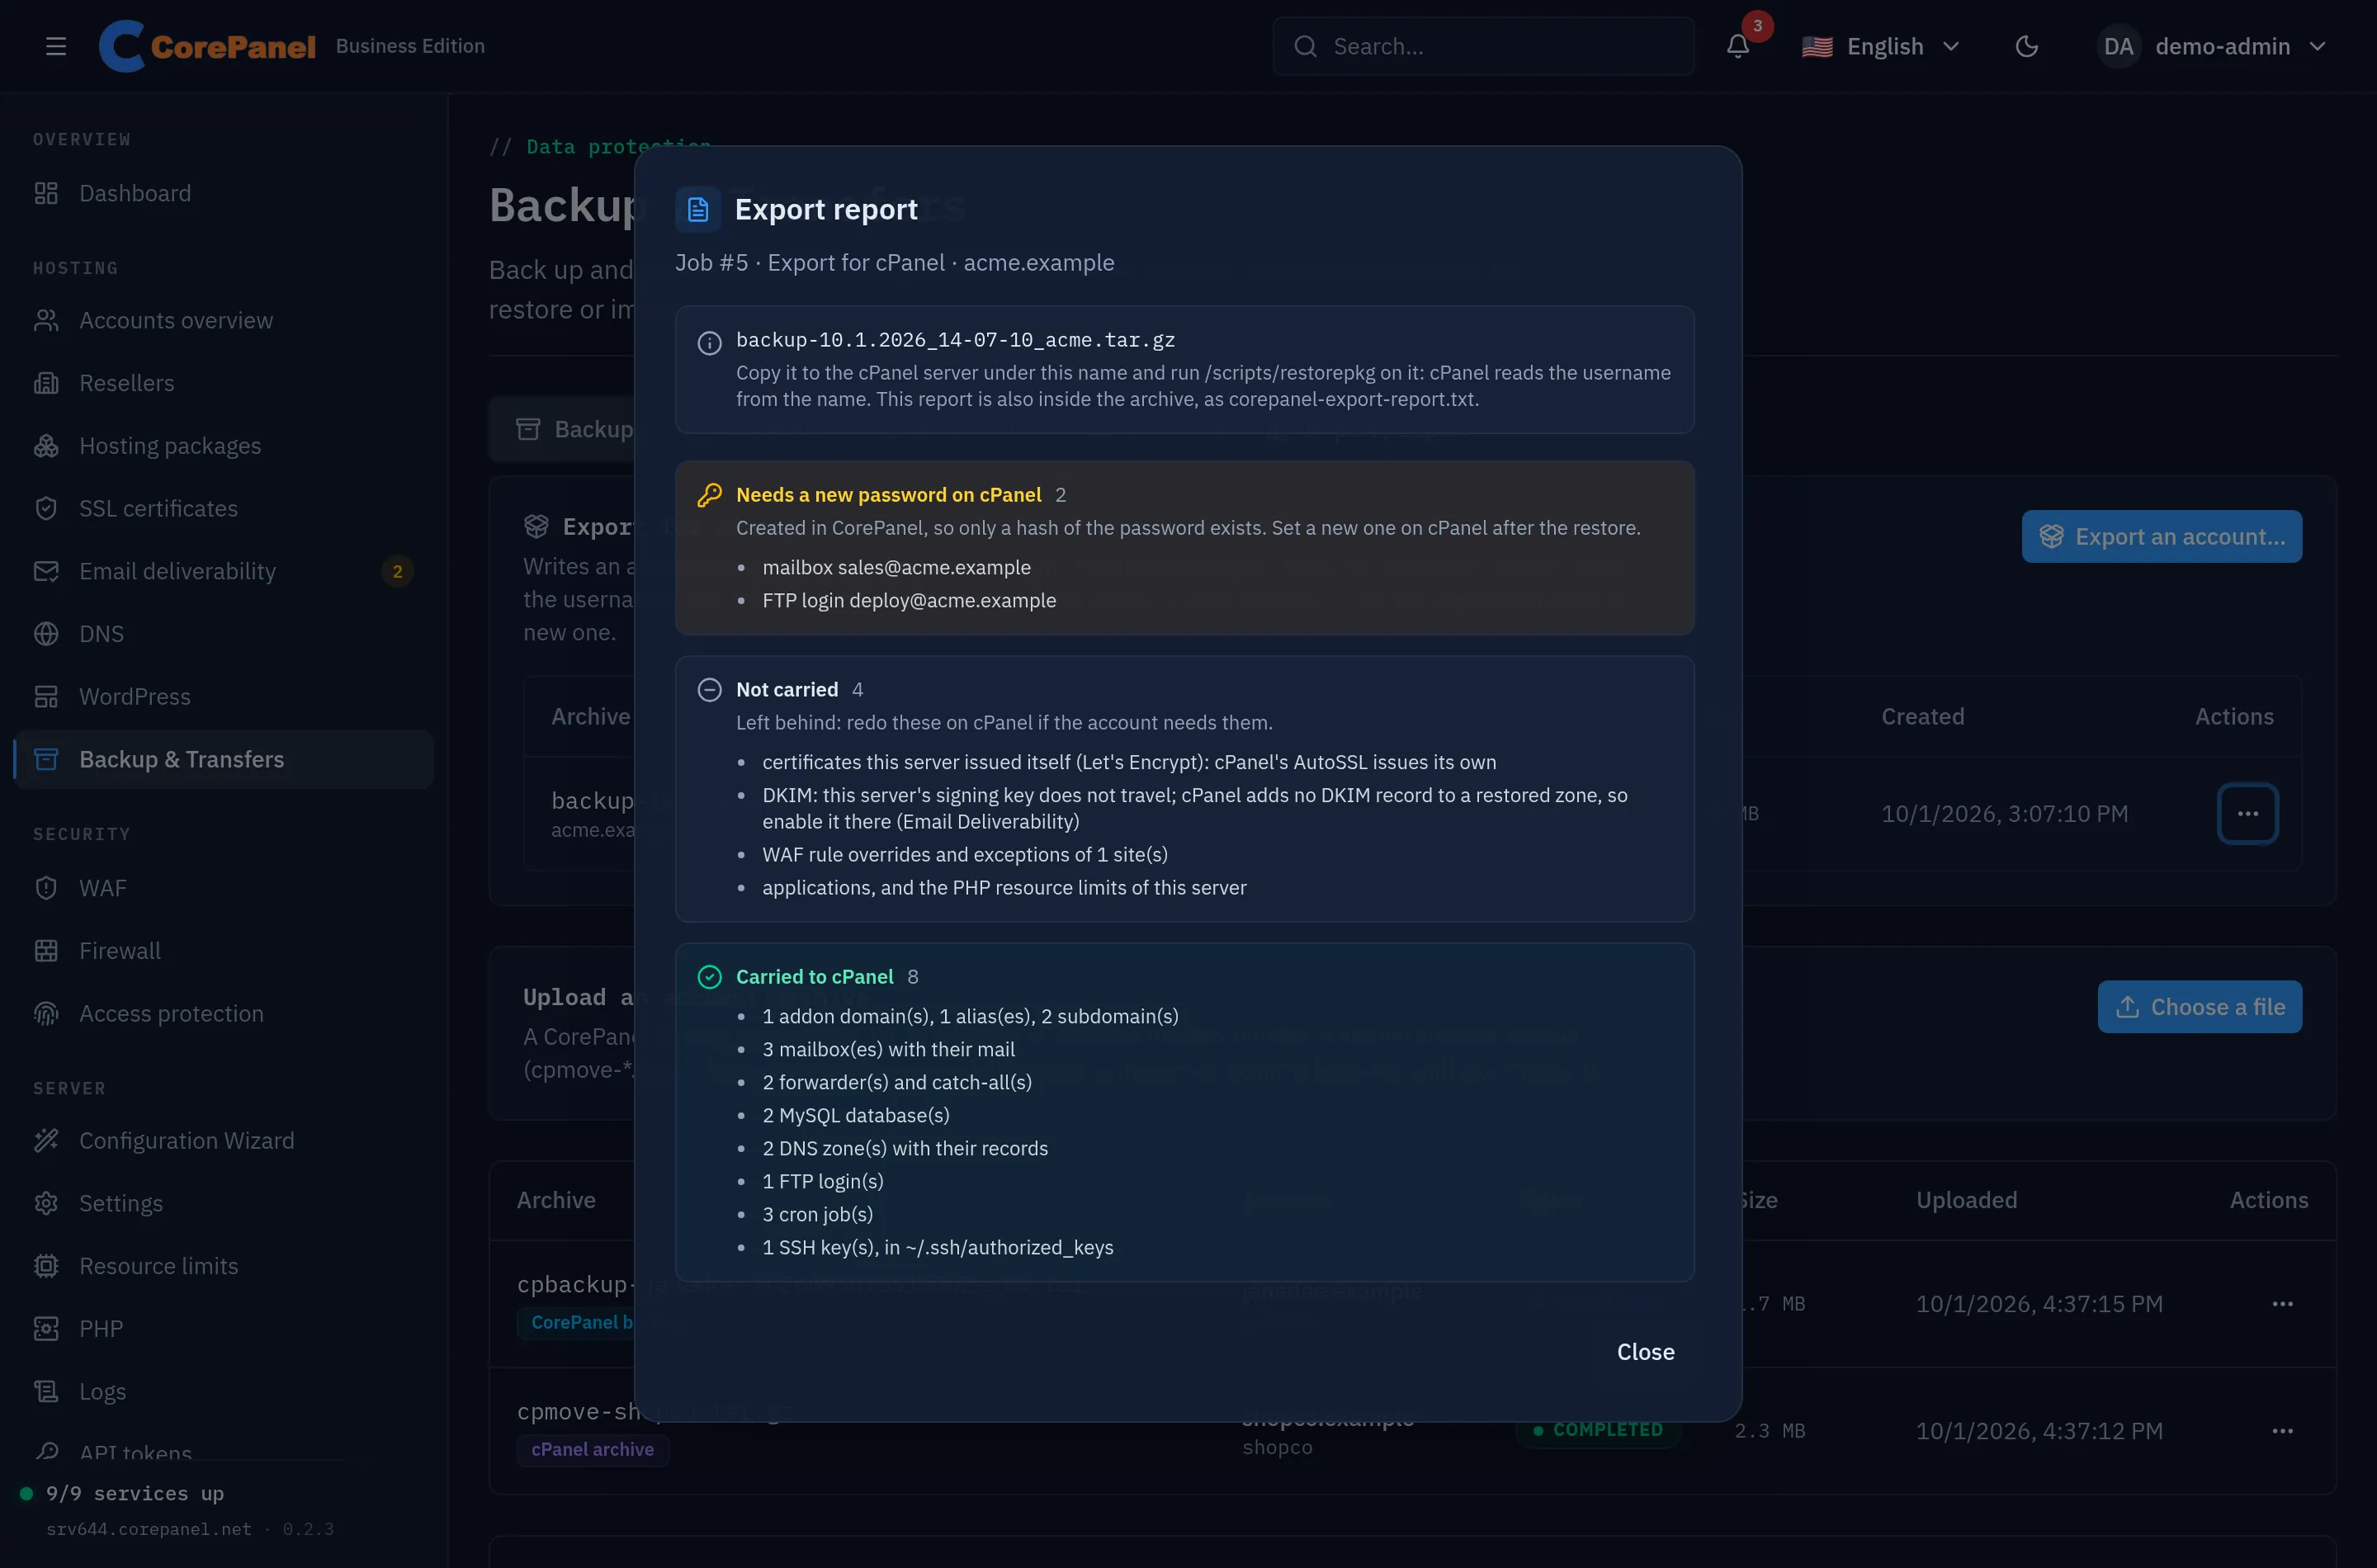
Task: Toggle the hamburger sidebar menu
Action: 56,46
